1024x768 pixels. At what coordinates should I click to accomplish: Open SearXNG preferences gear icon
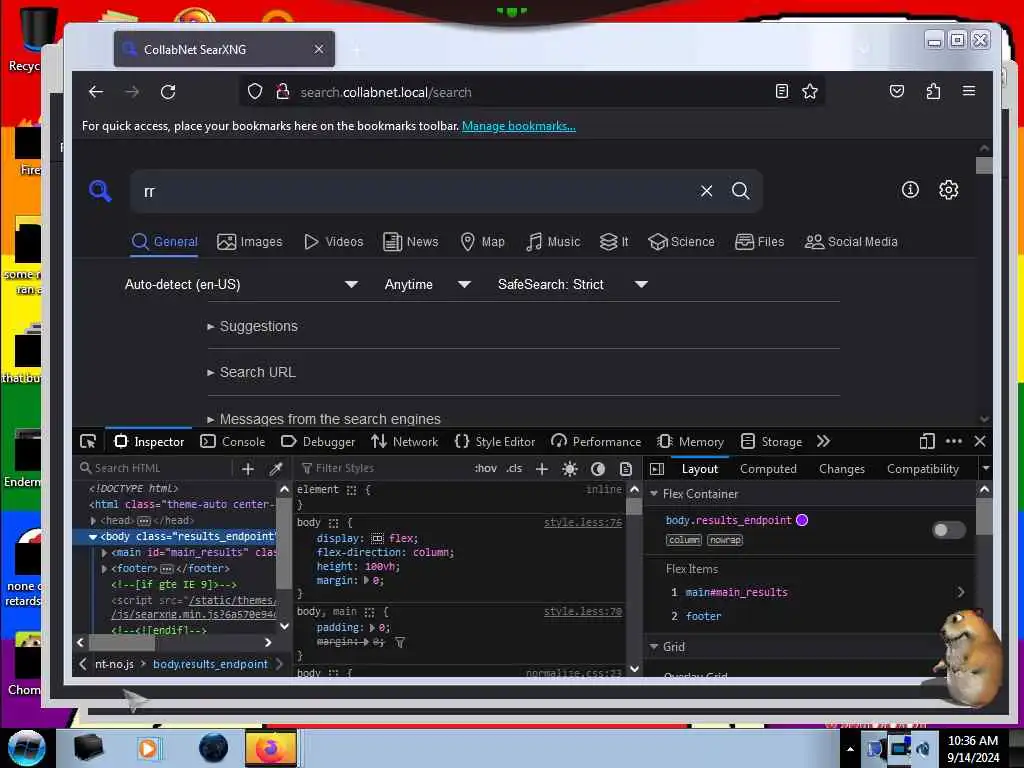(948, 189)
